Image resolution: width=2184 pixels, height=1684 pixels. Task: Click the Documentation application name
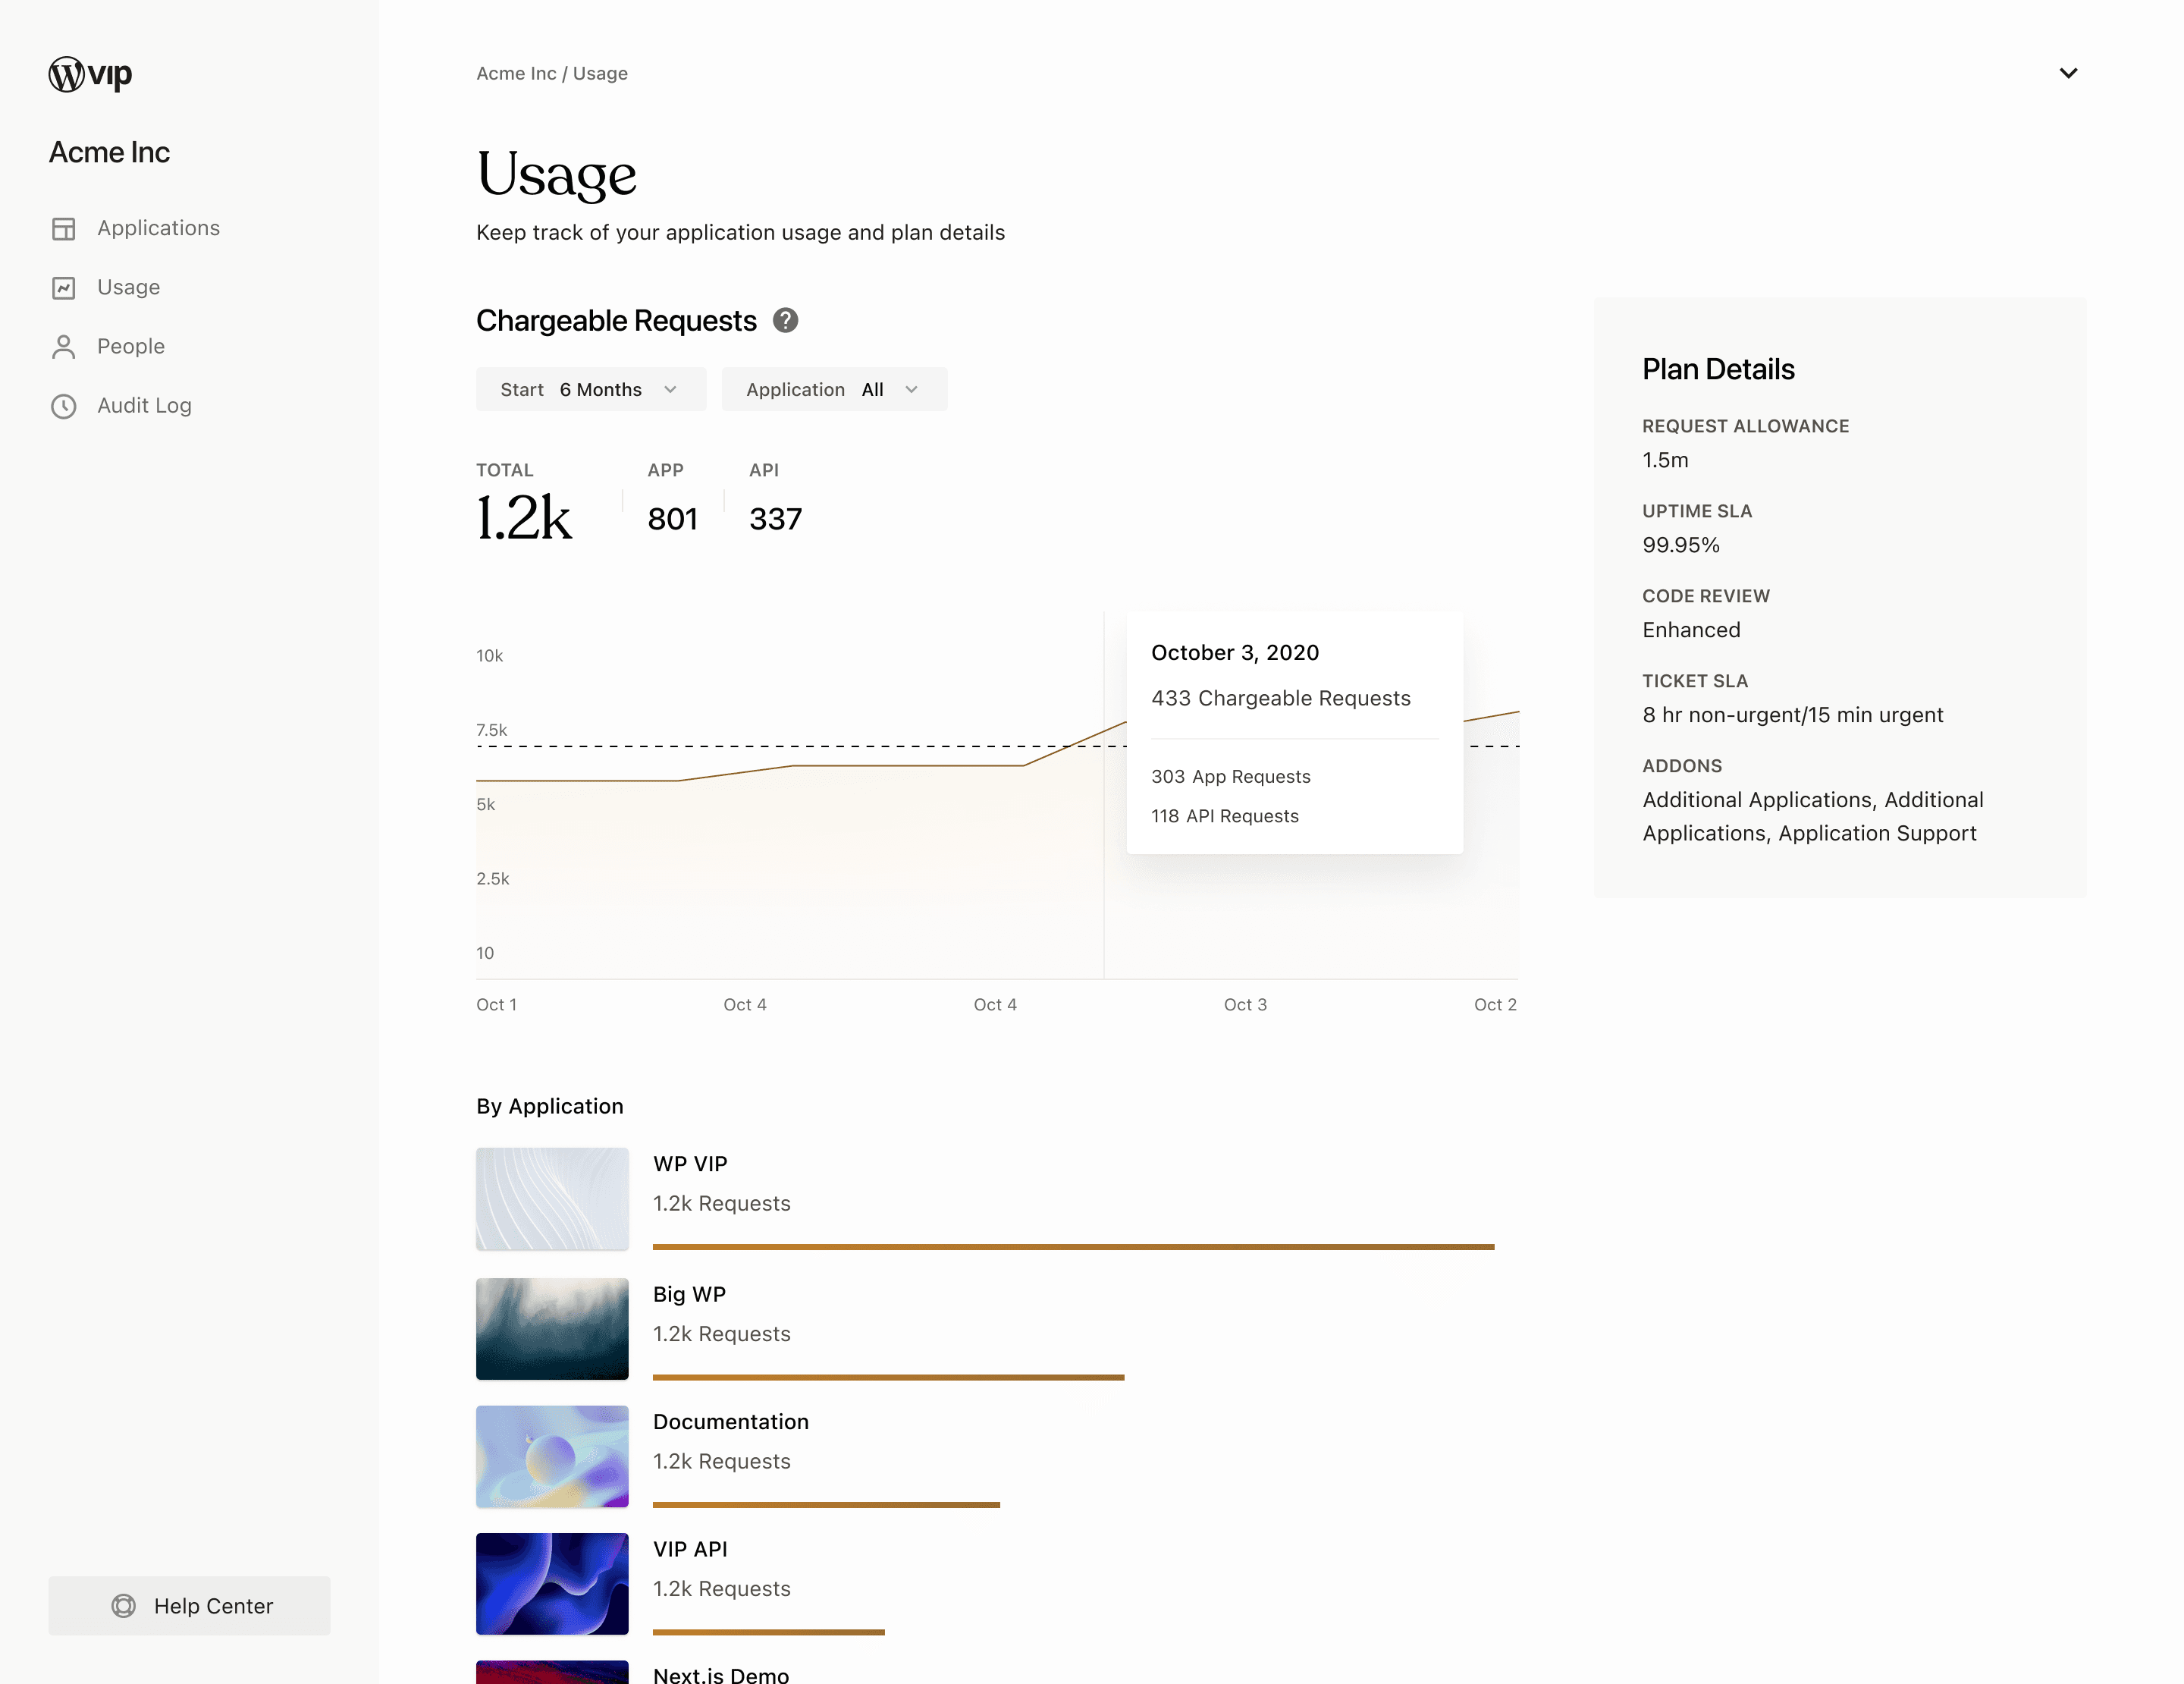coord(730,1422)
